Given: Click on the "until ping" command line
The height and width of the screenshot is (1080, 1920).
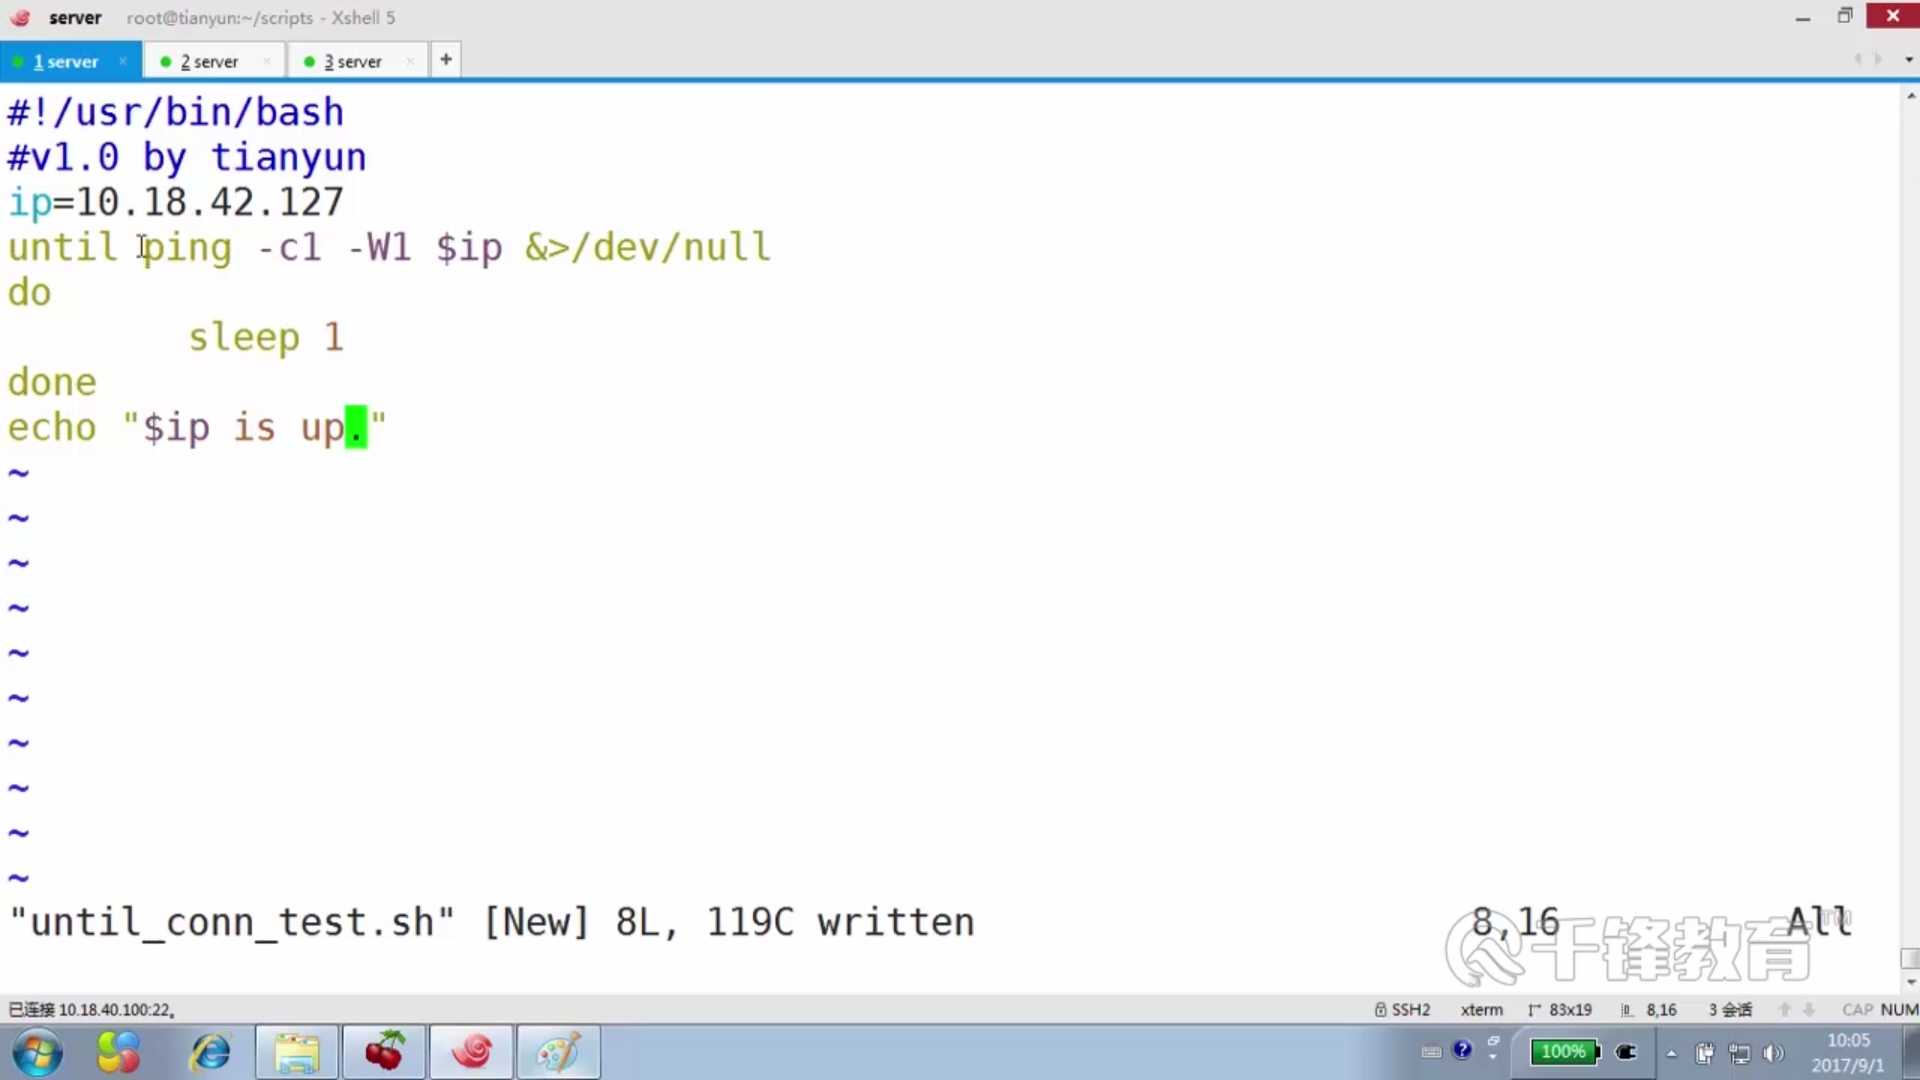Looking at the screenshot, I should [x=389, y=247].
